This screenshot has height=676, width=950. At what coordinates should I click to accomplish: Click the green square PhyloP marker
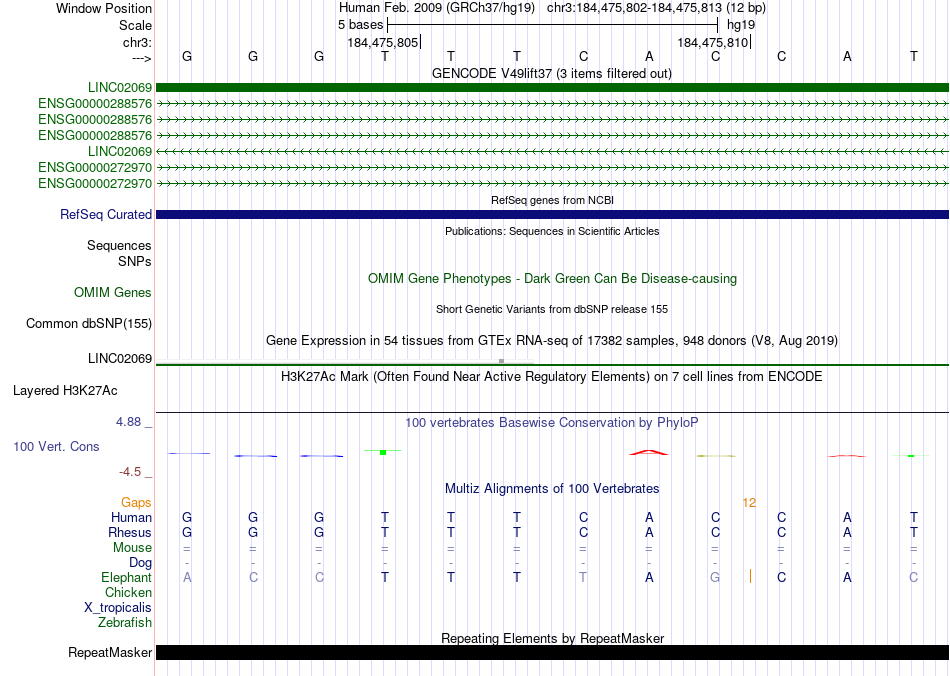[x=383, y=452]
